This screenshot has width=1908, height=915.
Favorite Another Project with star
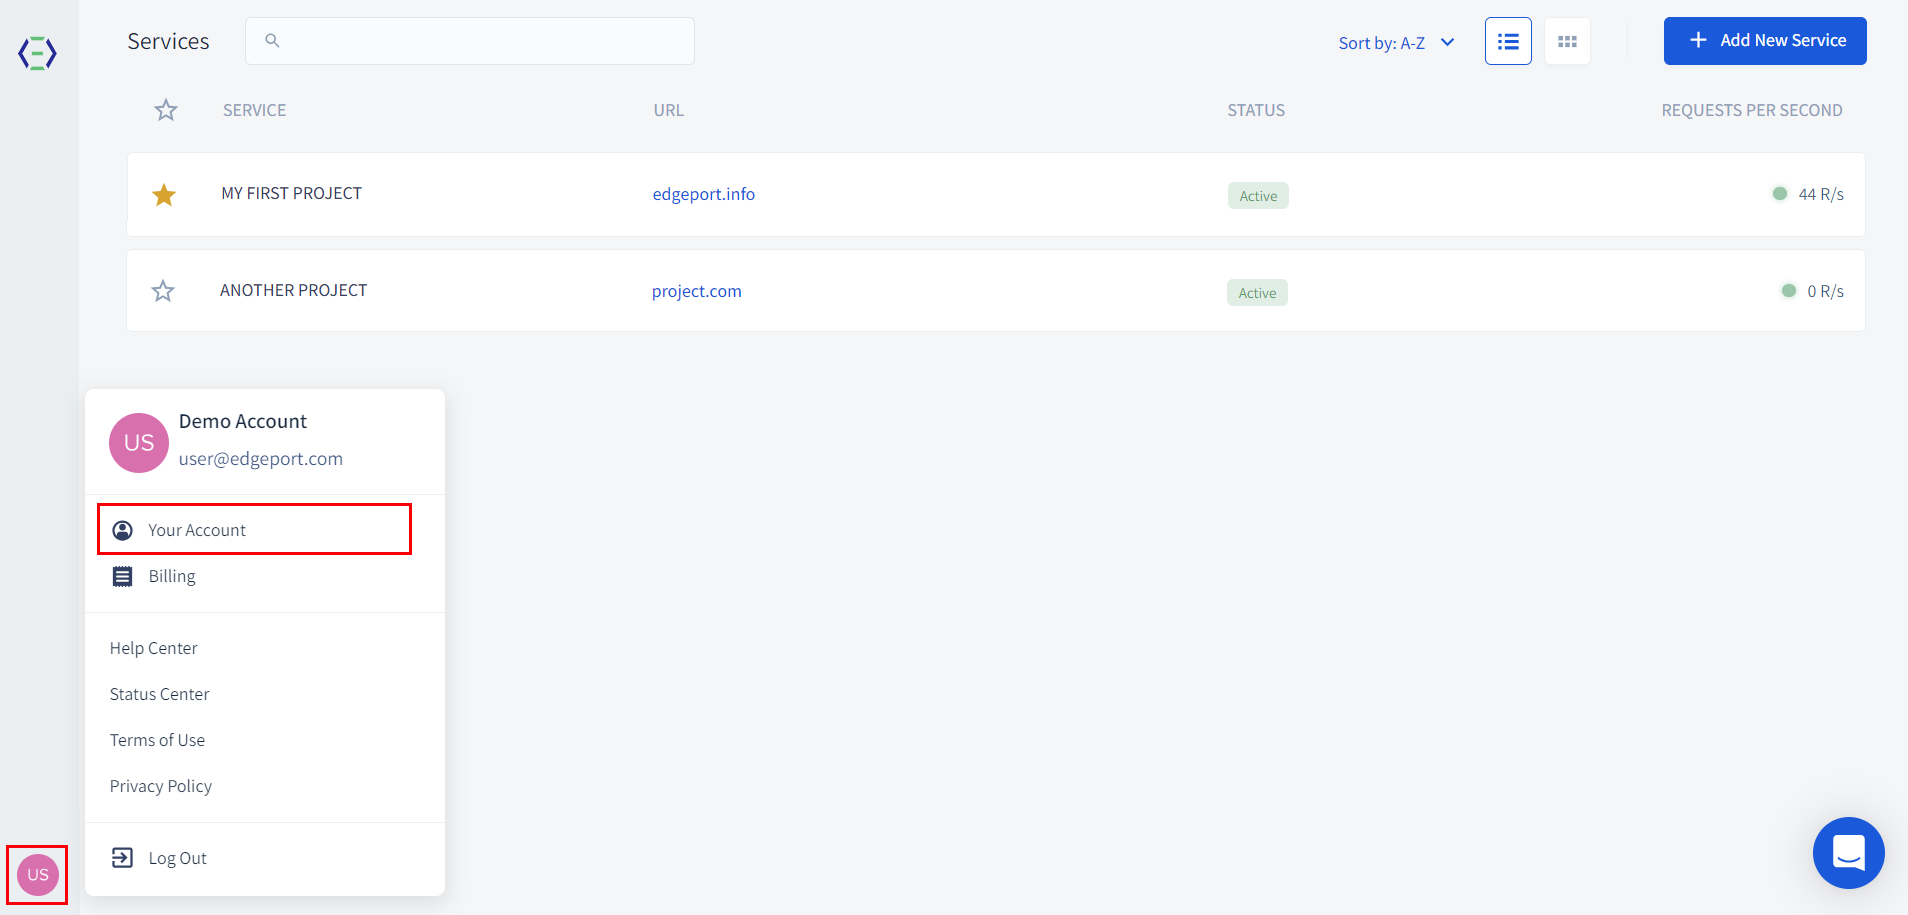click(x=163, y=291)
